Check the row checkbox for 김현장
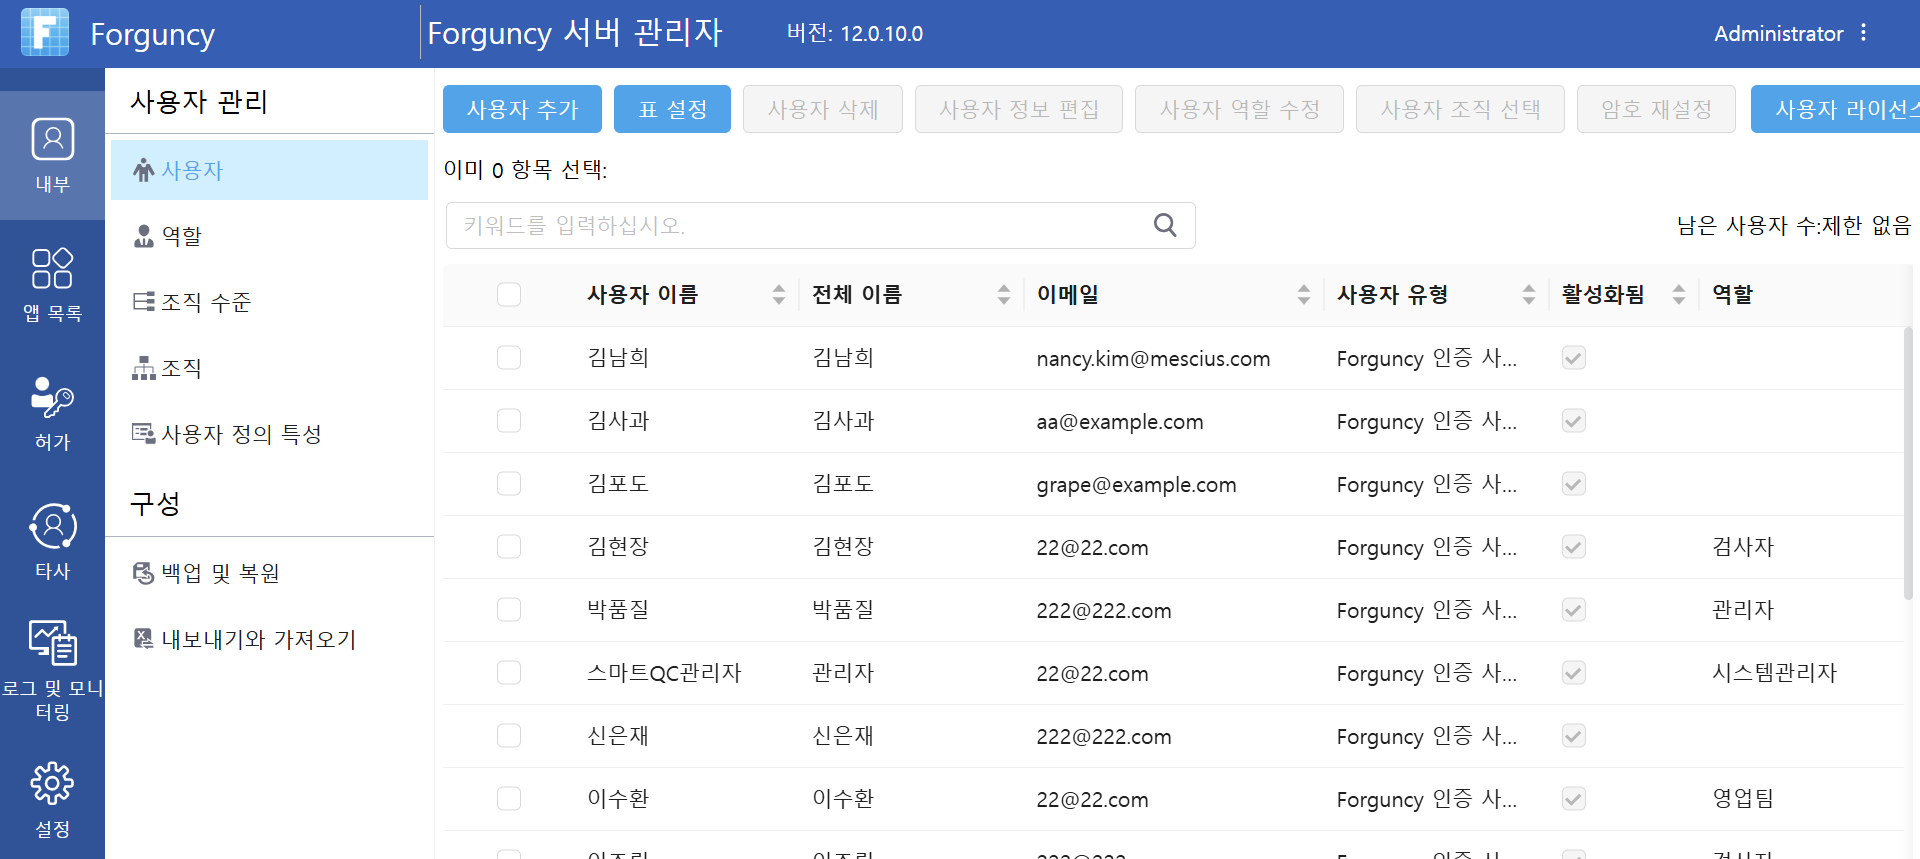This screenshot has width=1920, height=859. point(509,547)
